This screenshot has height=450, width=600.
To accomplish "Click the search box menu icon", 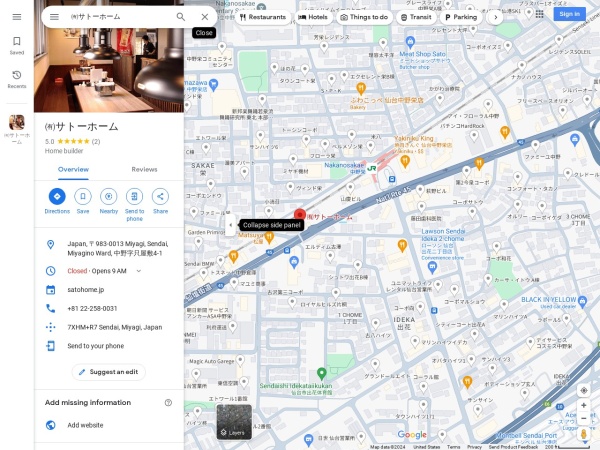I will (x=54, y=17).
